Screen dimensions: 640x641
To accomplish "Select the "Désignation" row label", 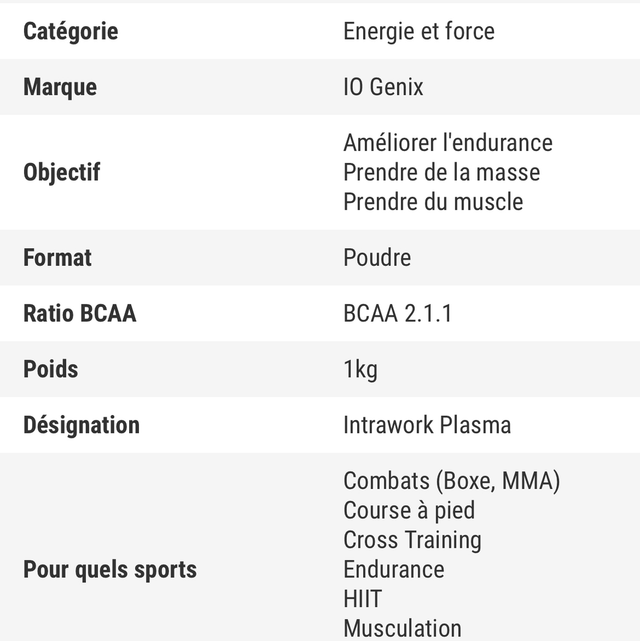I will tap(81, 425).
